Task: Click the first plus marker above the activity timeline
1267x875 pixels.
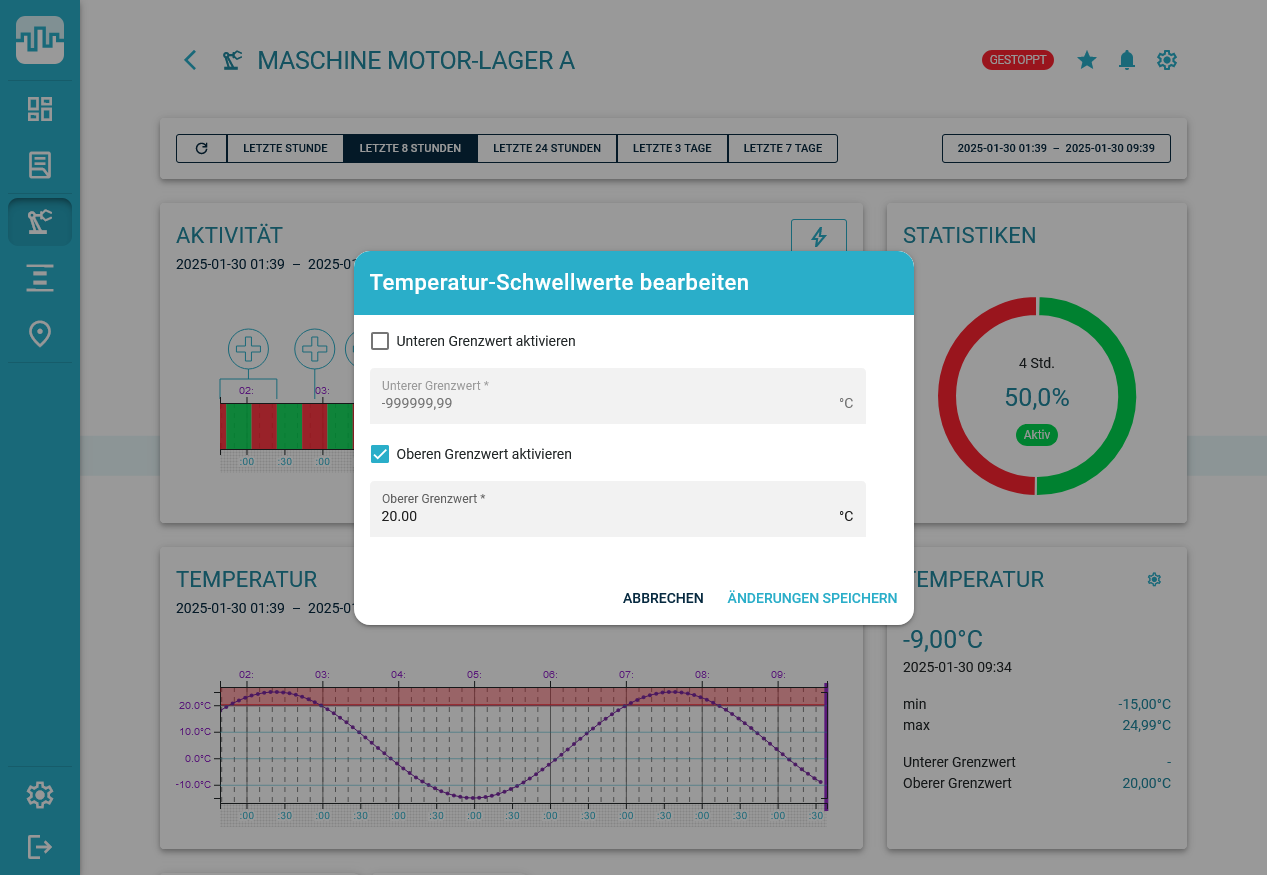Action: [x=249, y=349]
